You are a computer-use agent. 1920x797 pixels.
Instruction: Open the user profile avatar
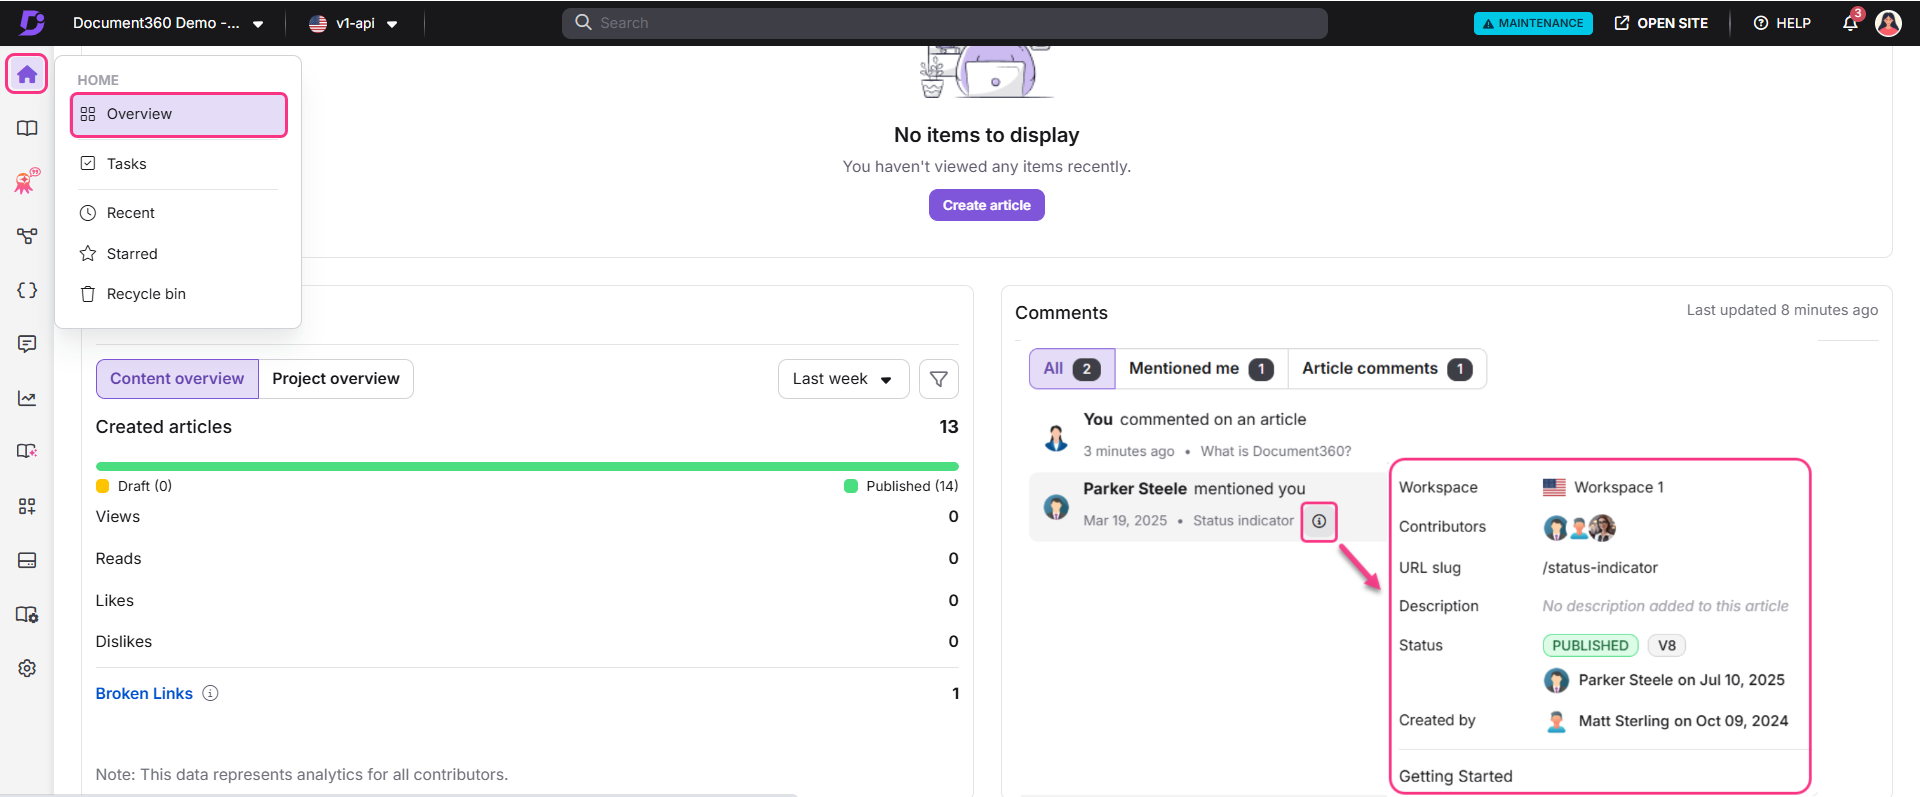click(x=1888, y=23)
